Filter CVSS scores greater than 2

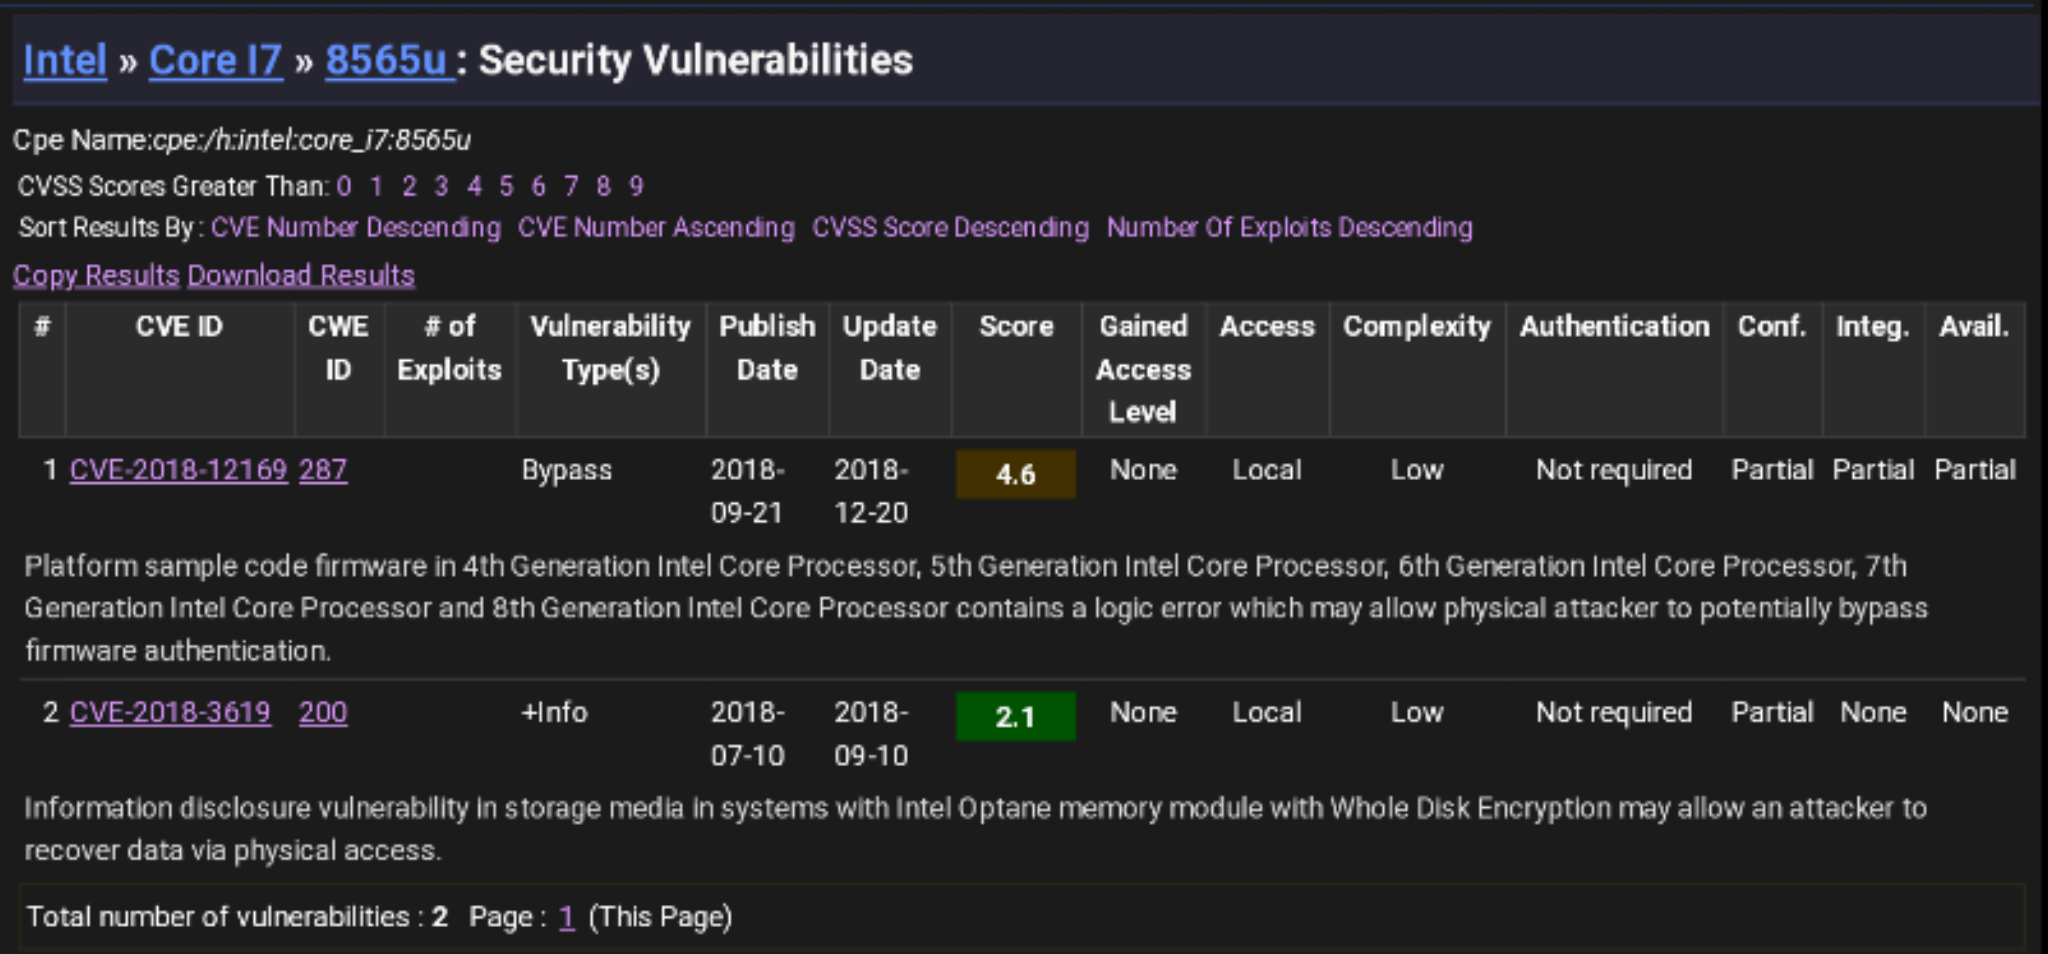click(409, 186)
